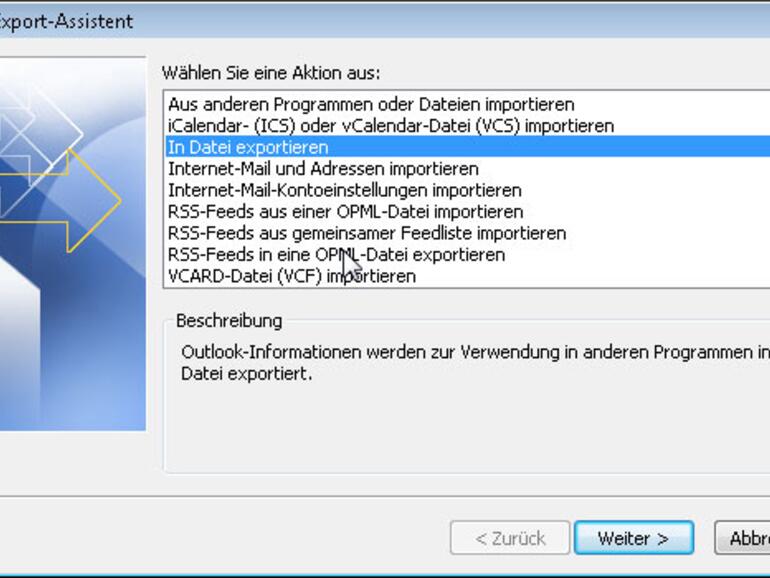Click the Export-Assistent title bar
Screen dimensions: 770x578
point(385,21)
